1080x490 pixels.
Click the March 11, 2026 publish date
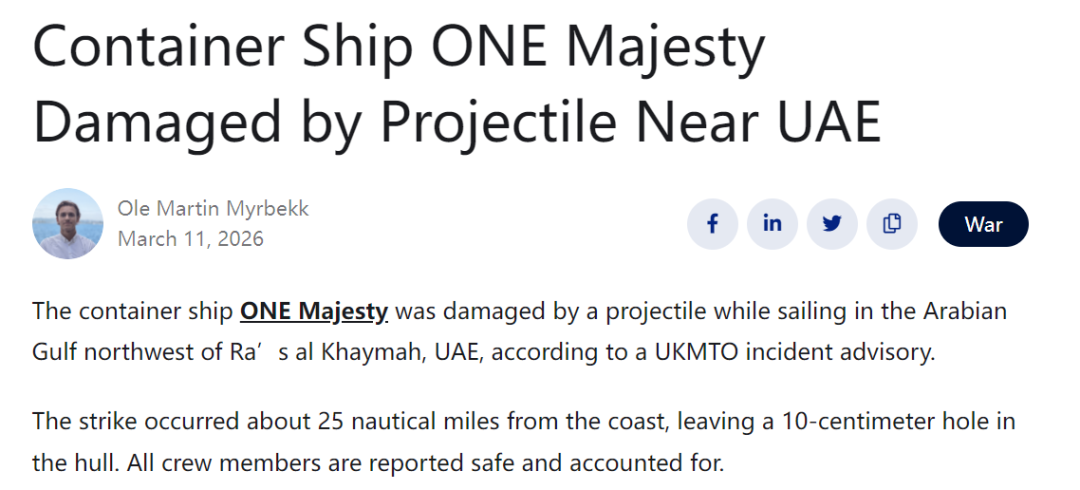coord(190,239)
